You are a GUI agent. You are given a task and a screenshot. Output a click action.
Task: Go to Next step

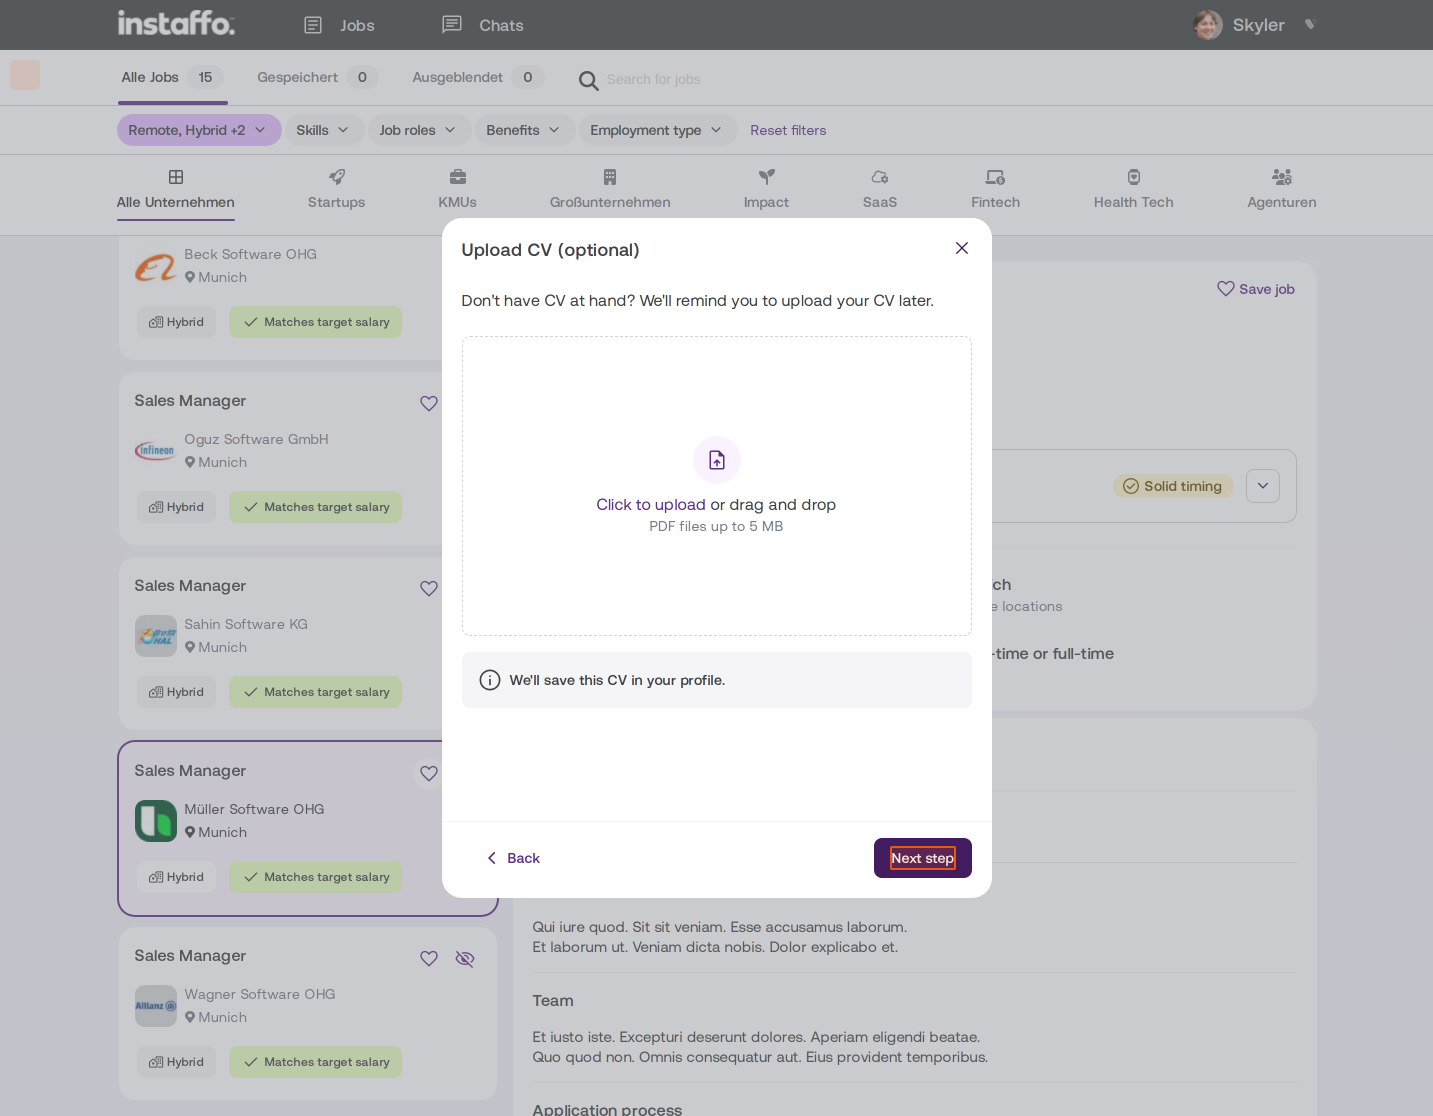pyautogui.click(x=923, y=858)
